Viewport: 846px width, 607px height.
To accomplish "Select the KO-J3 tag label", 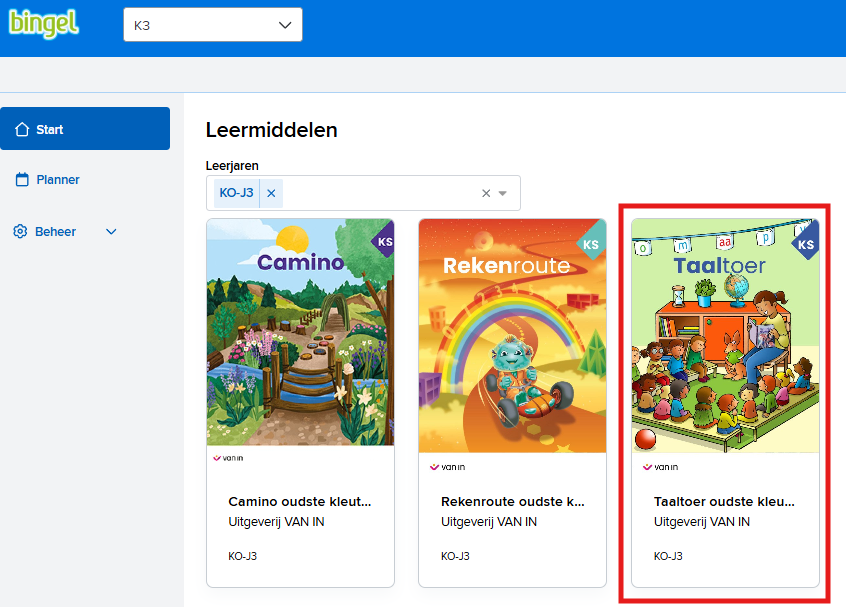I will 236,193.
